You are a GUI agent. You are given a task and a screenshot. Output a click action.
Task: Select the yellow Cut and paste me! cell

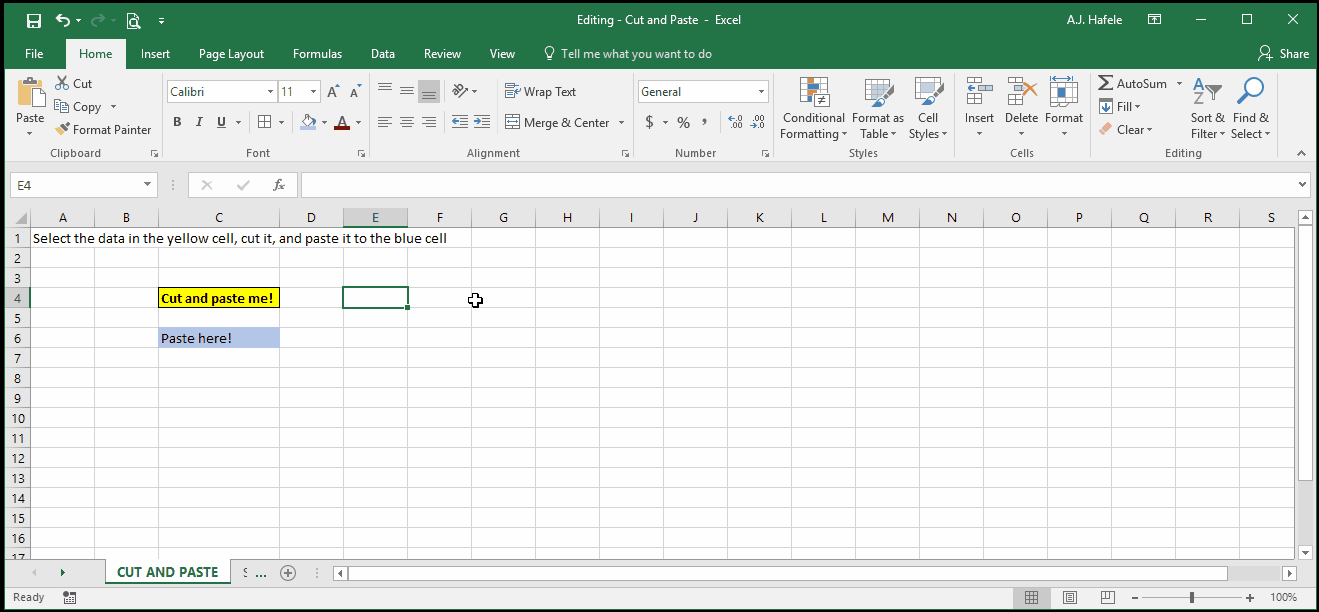click(218, 298)
